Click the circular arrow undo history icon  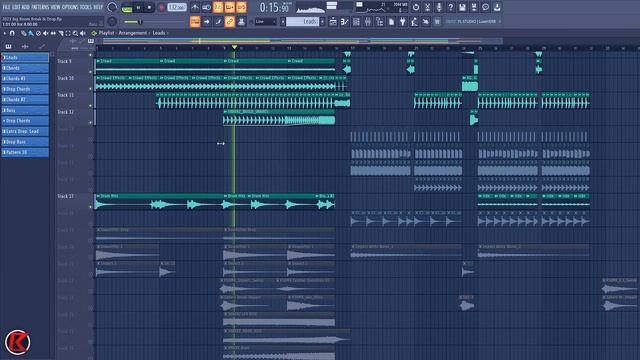point(416,7)
